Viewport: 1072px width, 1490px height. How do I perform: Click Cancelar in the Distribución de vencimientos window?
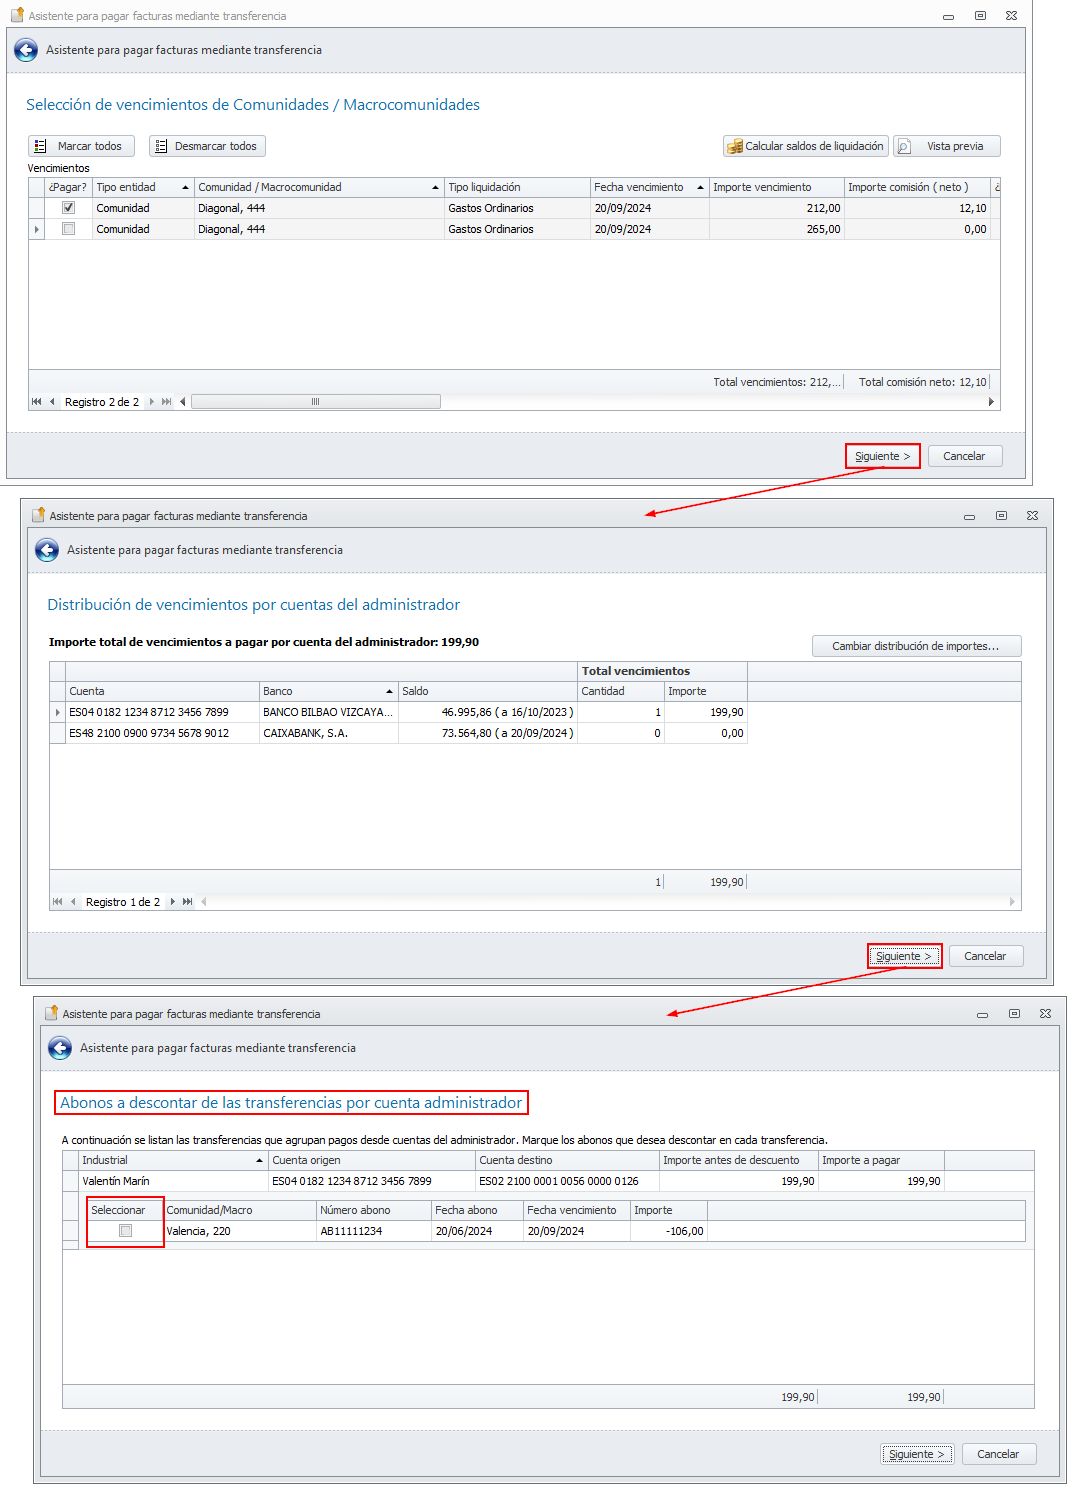985,956
